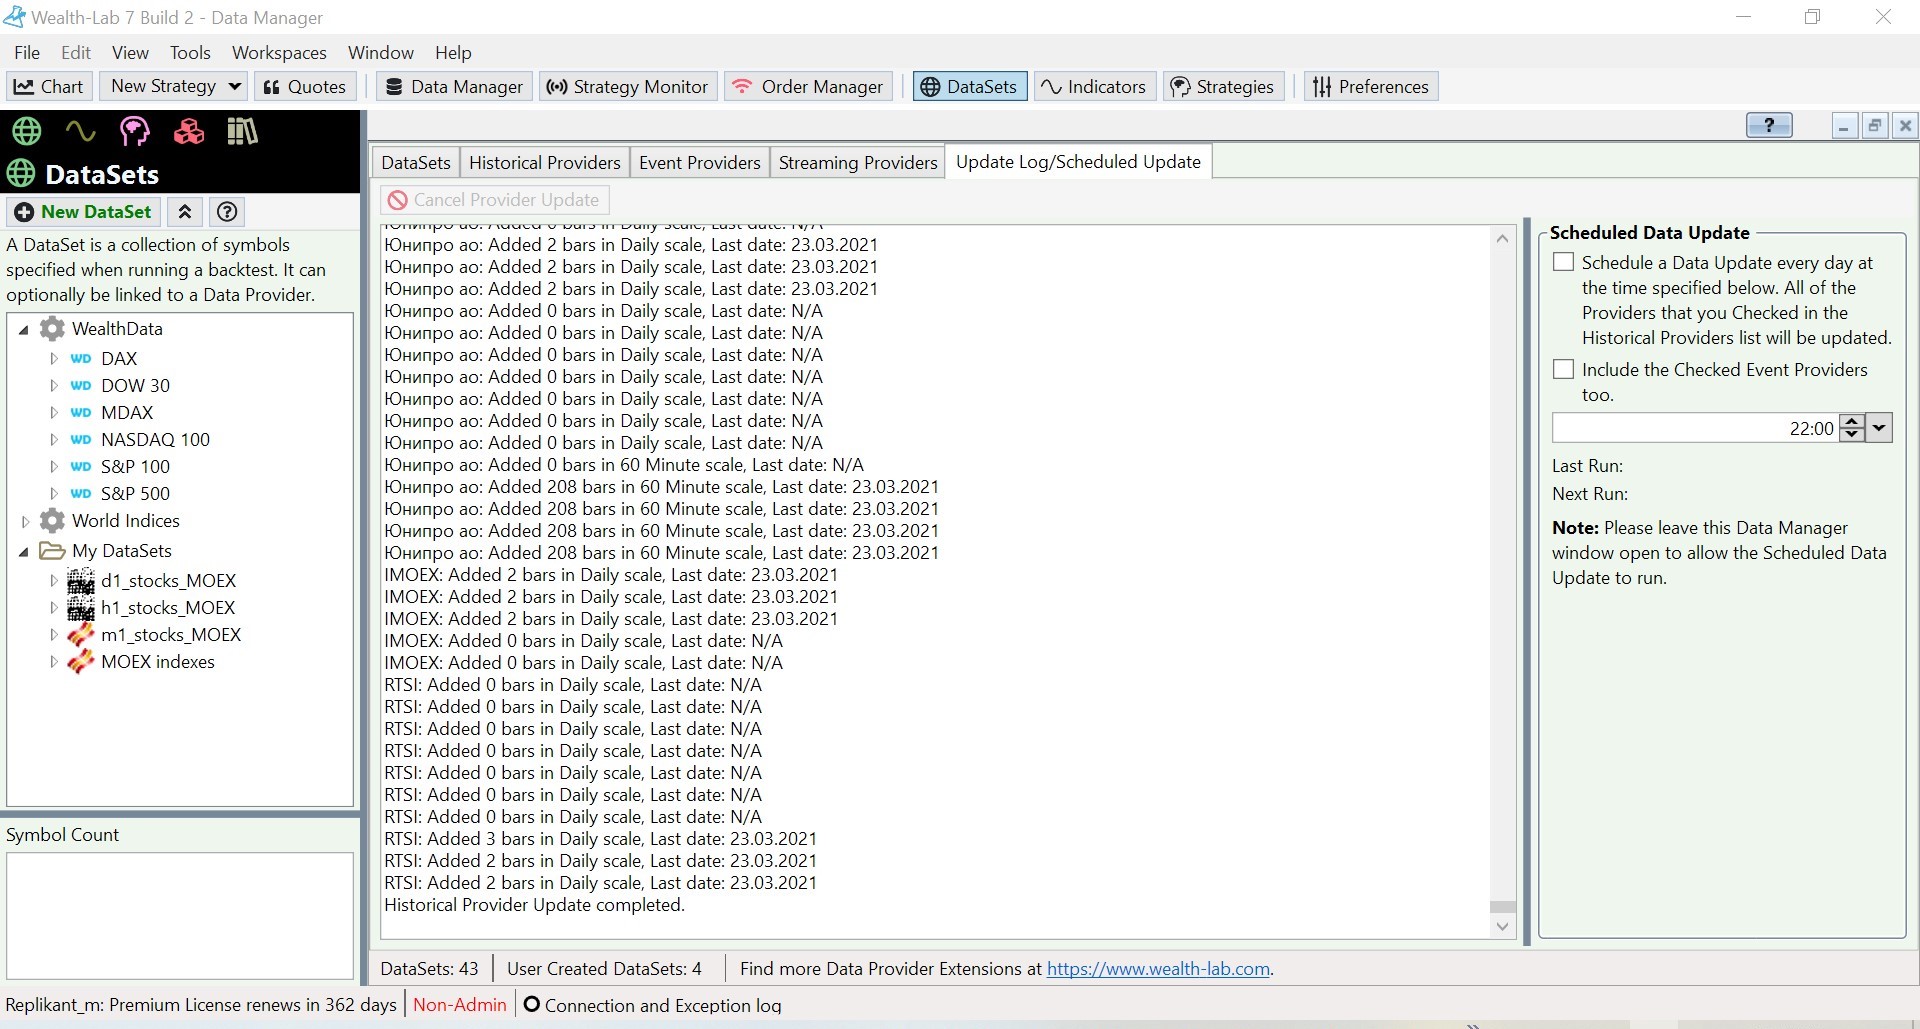Enable the scheduled daily Data Update checkbox
Screen dimensions: 1920x1029
(x=1563, y=263)
